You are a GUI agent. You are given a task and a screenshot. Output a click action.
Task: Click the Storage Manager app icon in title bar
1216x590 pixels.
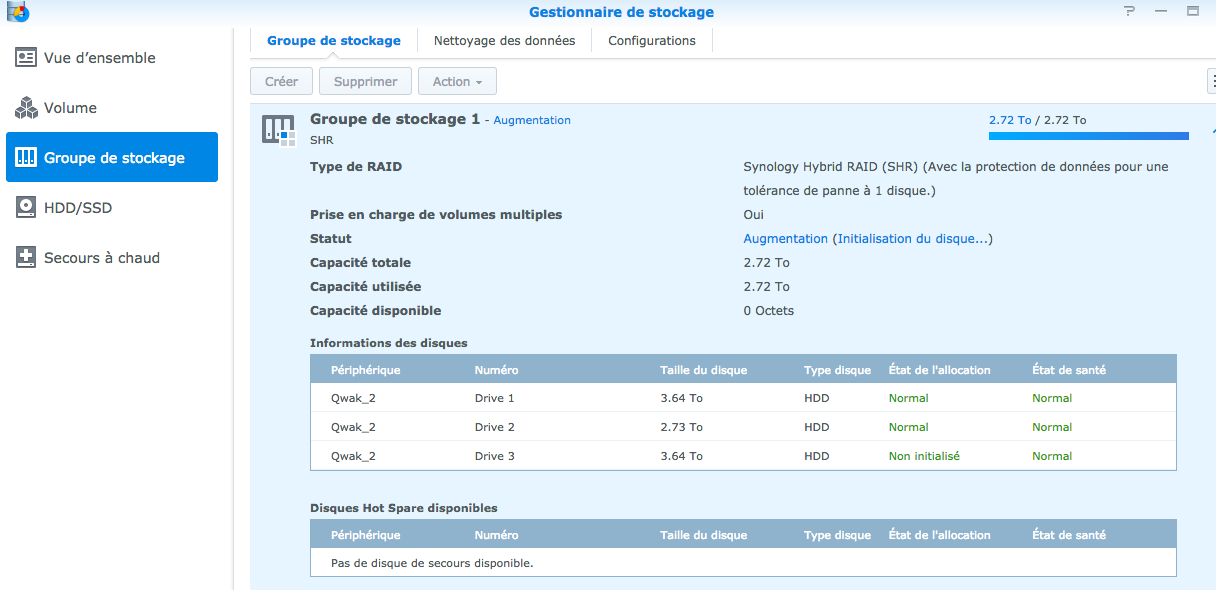click(x=17, y=12)
